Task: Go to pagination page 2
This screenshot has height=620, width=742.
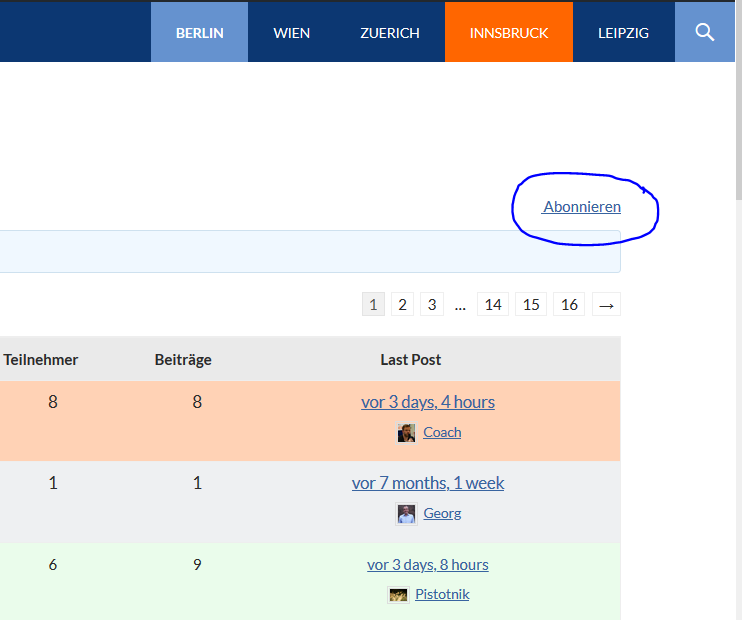Action: (402, 304)
